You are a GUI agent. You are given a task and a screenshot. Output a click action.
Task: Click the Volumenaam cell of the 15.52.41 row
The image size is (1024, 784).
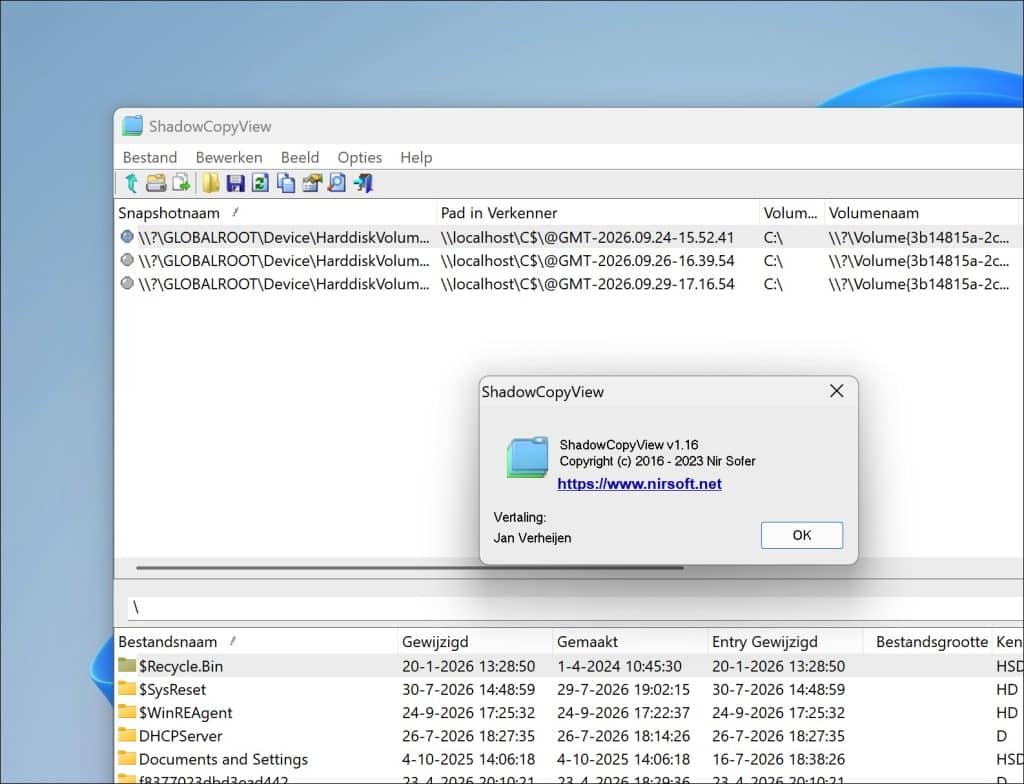point(920,237)
